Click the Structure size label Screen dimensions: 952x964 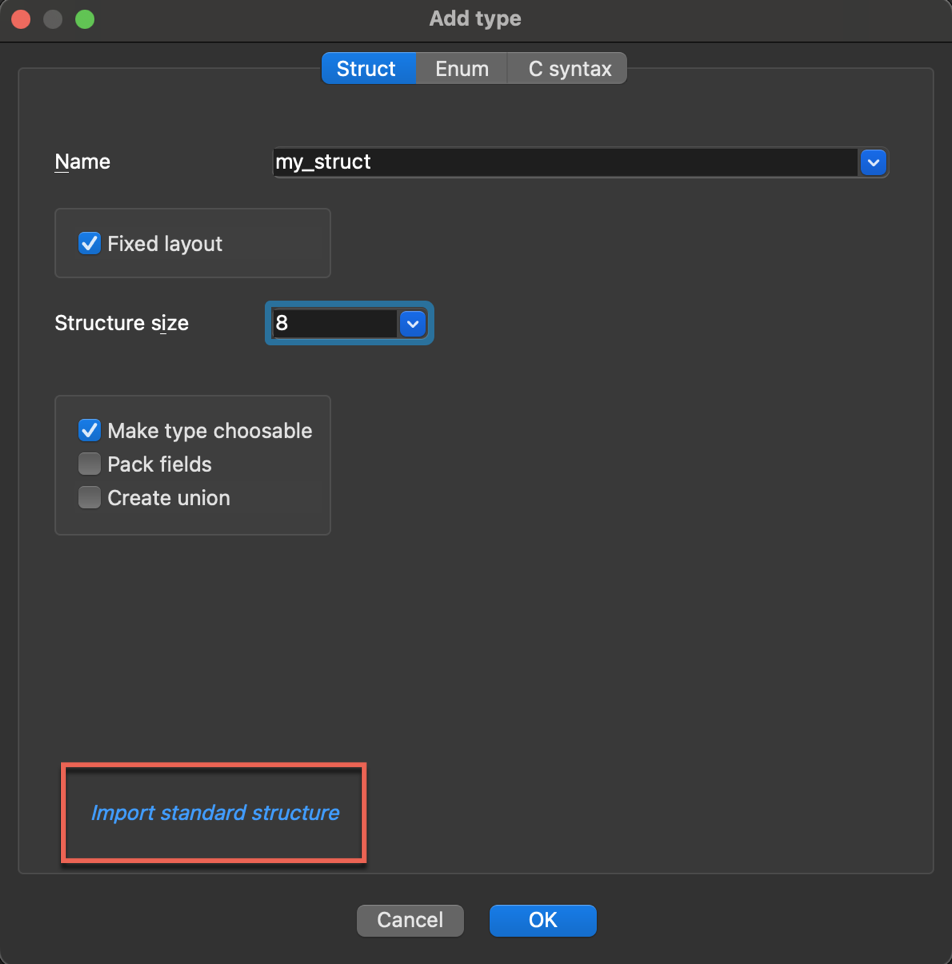click(121, 323)
